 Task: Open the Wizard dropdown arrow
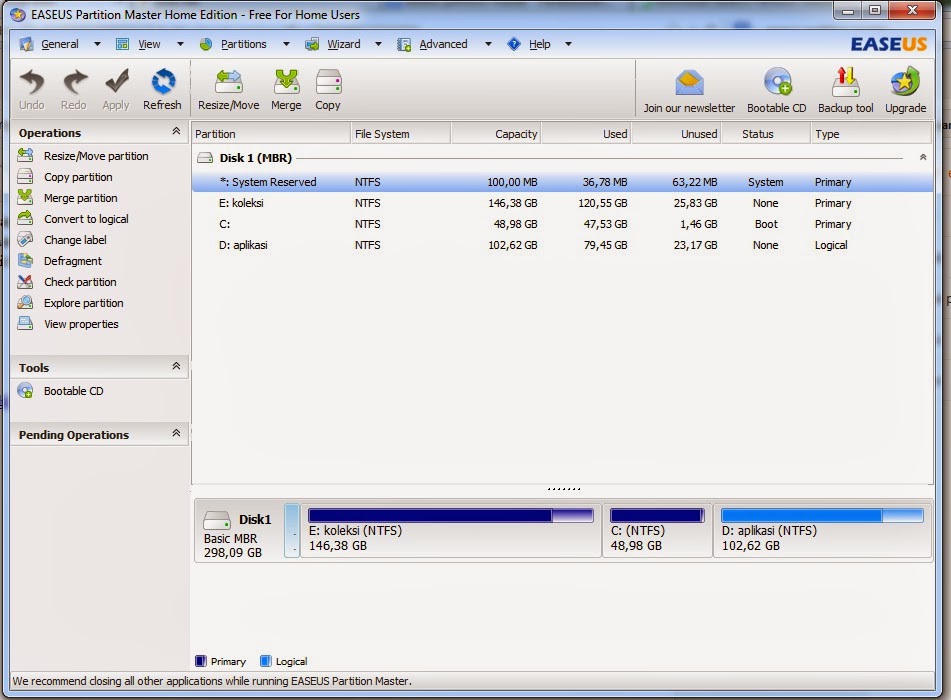pos(377,44)
